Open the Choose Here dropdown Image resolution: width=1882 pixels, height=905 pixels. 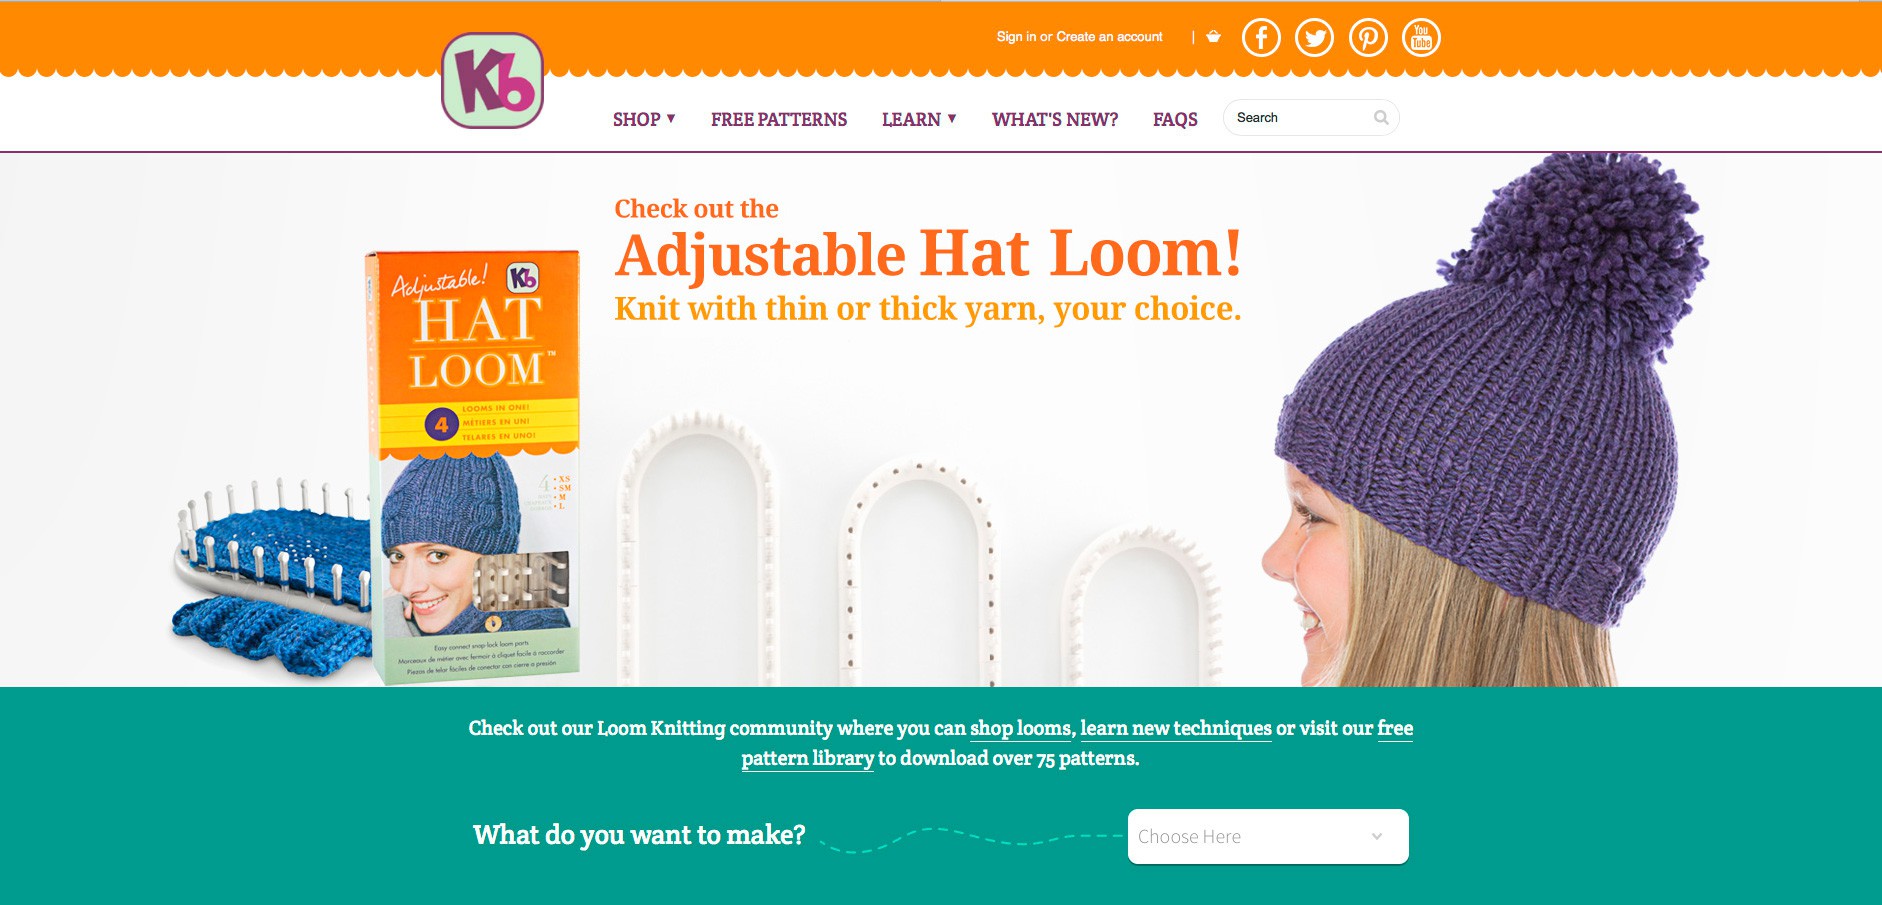click(1268, 836)
